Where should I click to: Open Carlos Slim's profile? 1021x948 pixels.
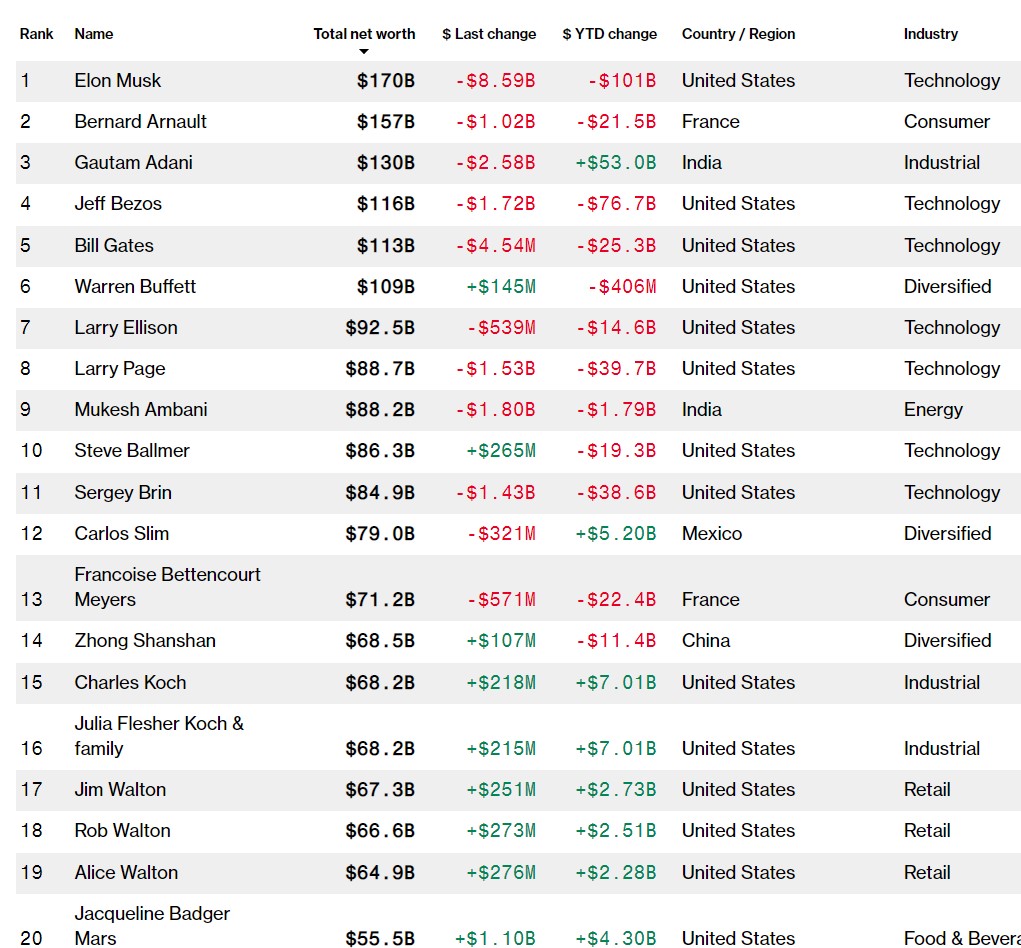click(121, 534)
